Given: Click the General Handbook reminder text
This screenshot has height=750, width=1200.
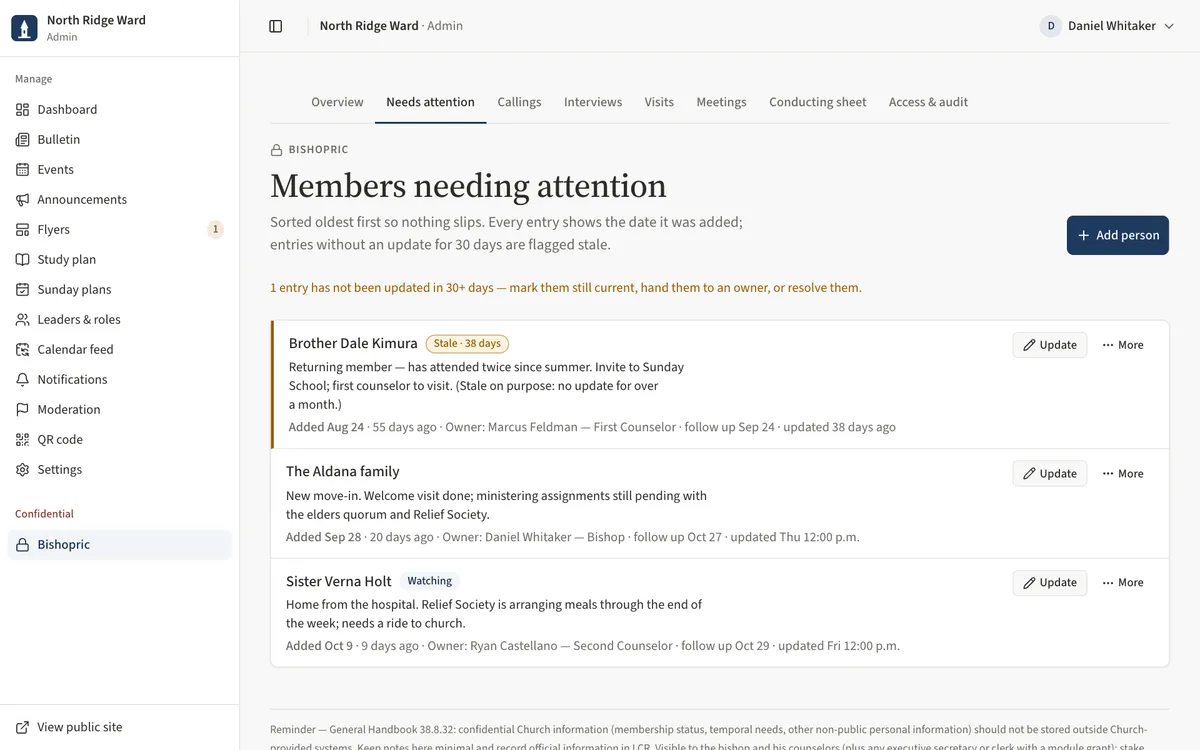Looking at the screenshot, I should (x=710, y=737).
